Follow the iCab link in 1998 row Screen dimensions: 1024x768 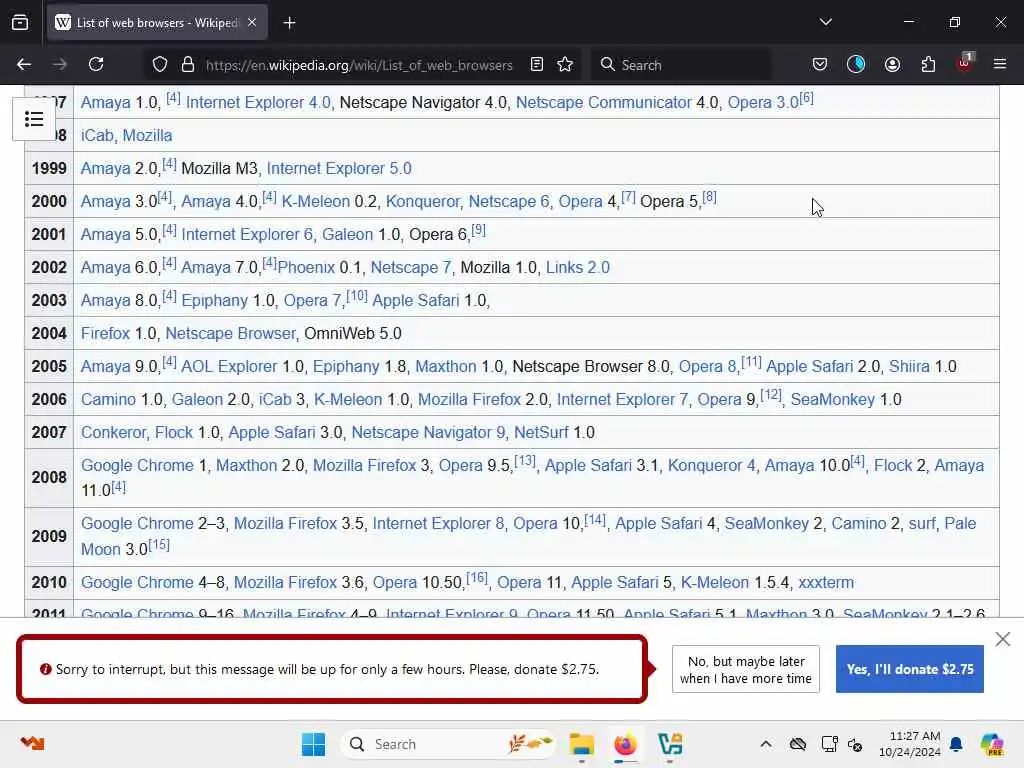point(97,136)
